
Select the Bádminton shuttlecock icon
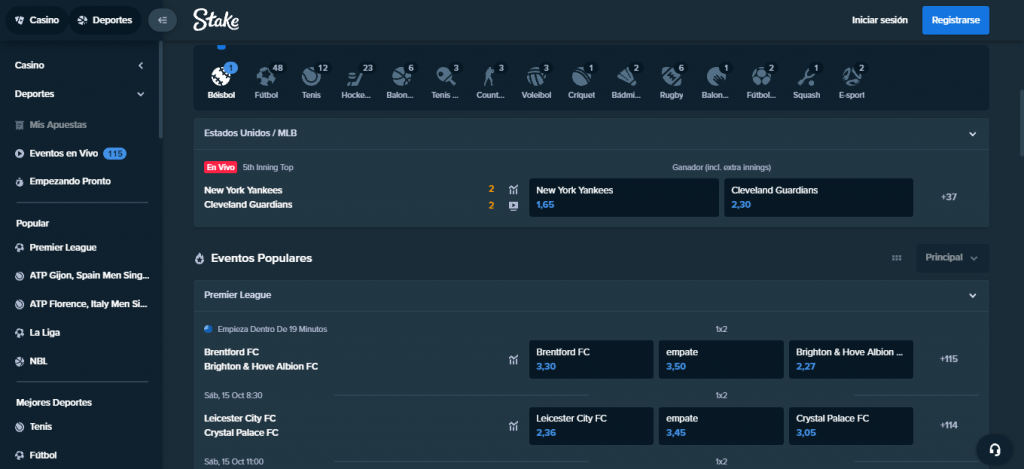626,77
